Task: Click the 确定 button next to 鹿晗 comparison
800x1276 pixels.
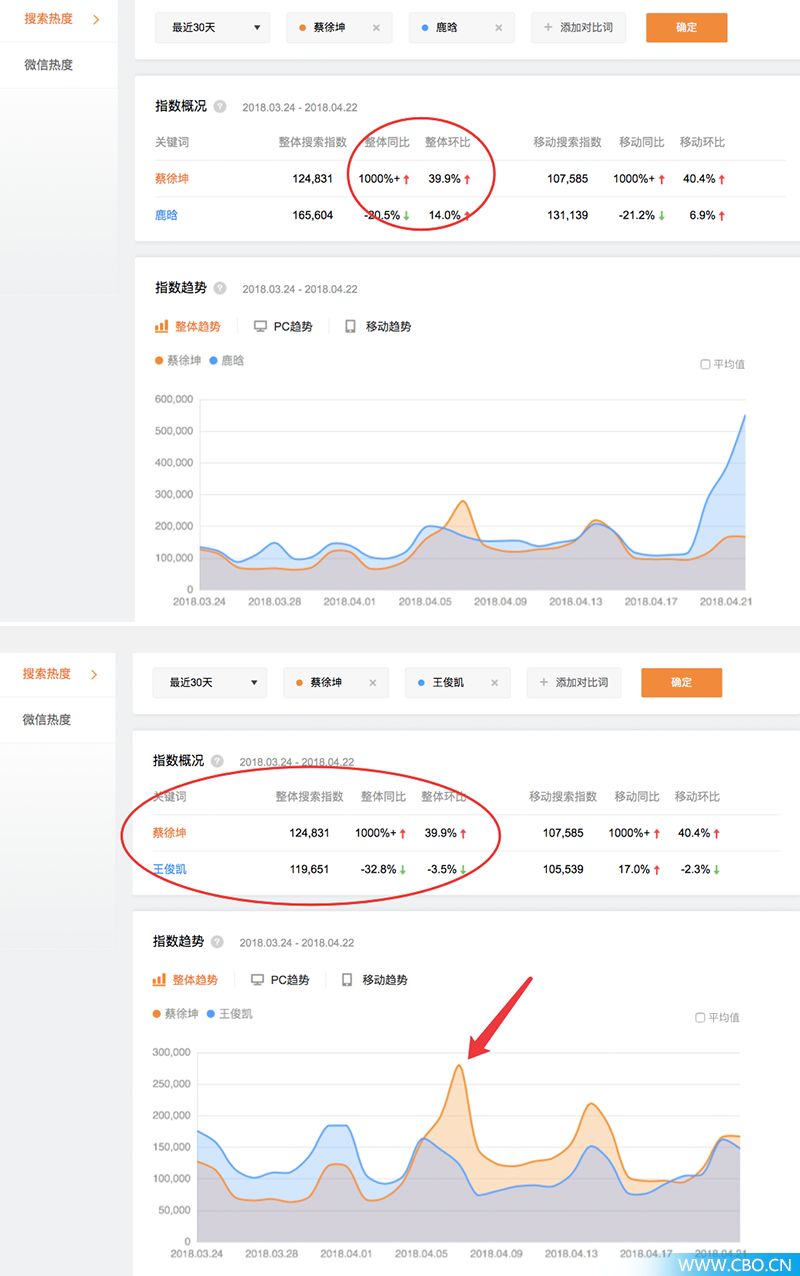Action: pos(686,28)
